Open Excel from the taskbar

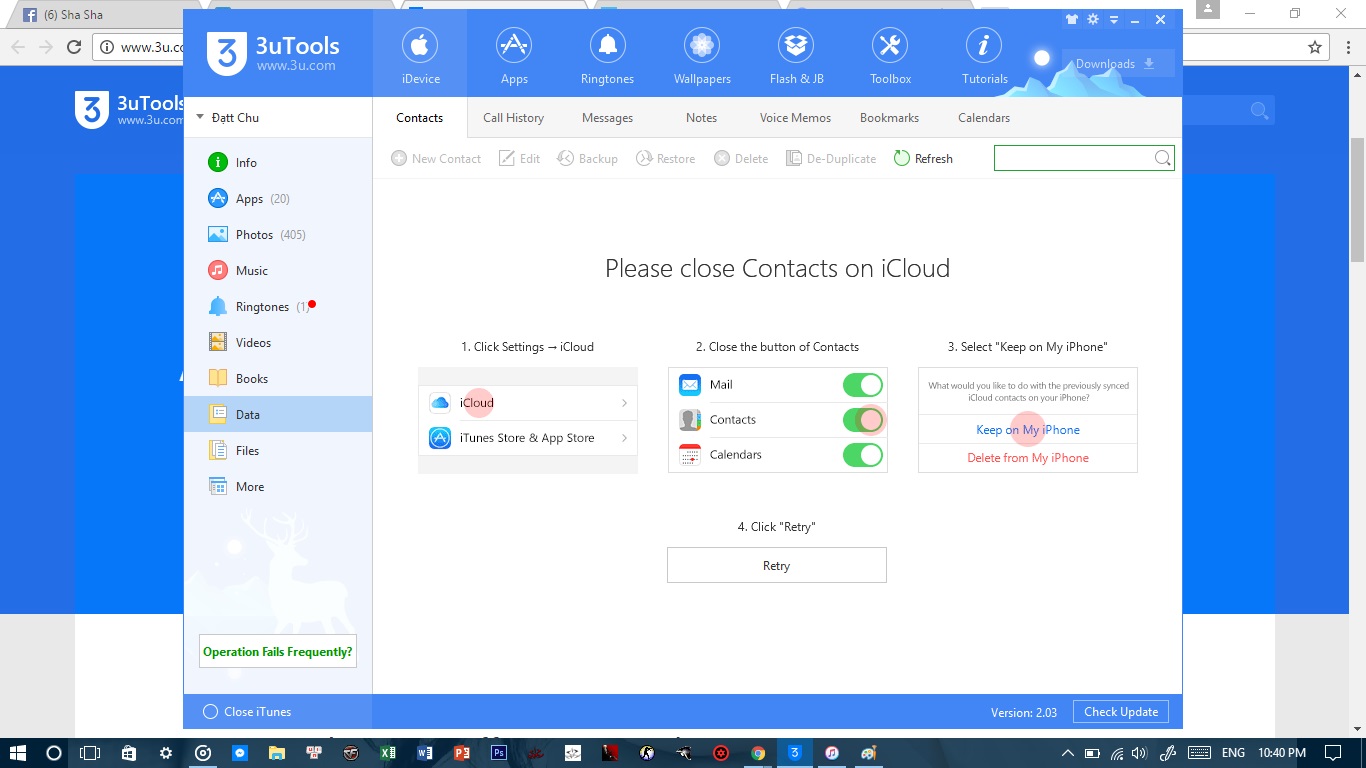(x=388, y=753)
